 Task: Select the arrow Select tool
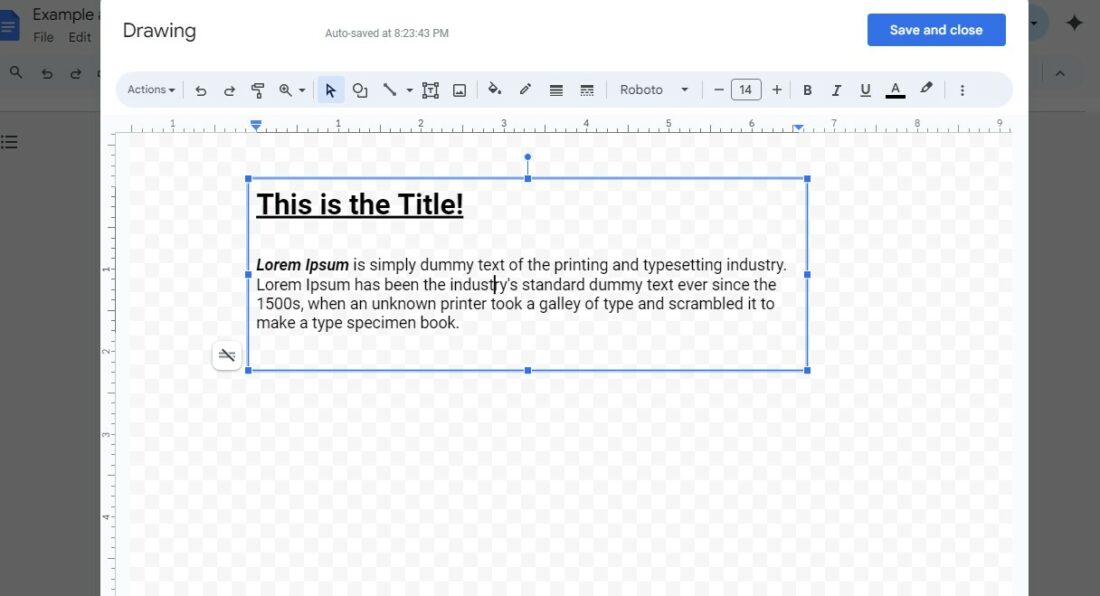pos(331,89)
